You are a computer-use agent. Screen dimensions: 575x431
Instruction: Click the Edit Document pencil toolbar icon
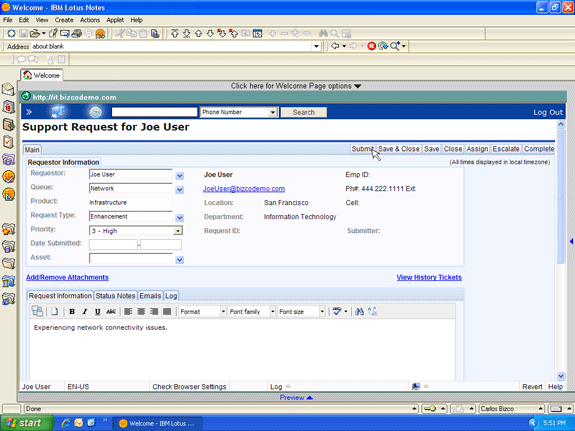pos(53,34)
